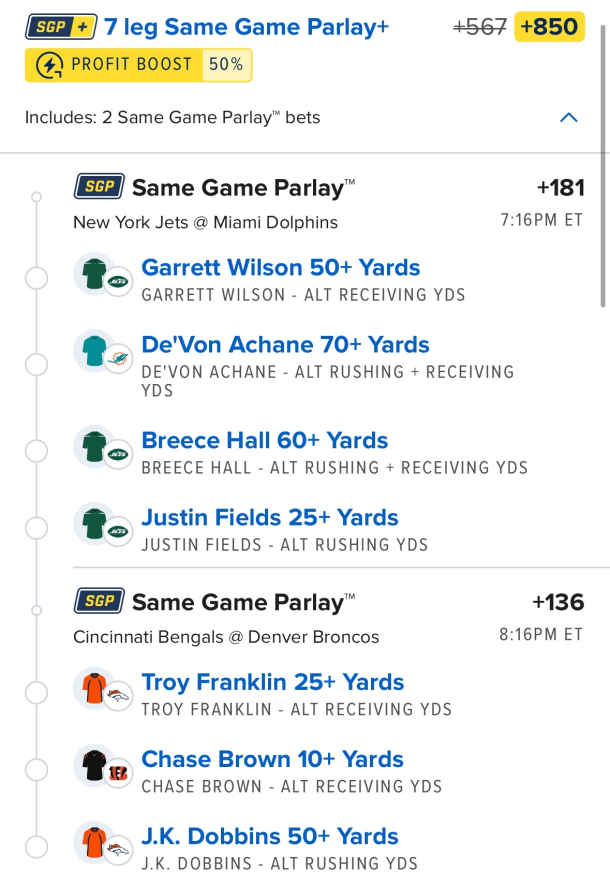Open the J.K. Dobbins 50+ Yards link
The width and height of the screenshot is (610, 885).
click(270, 836)
